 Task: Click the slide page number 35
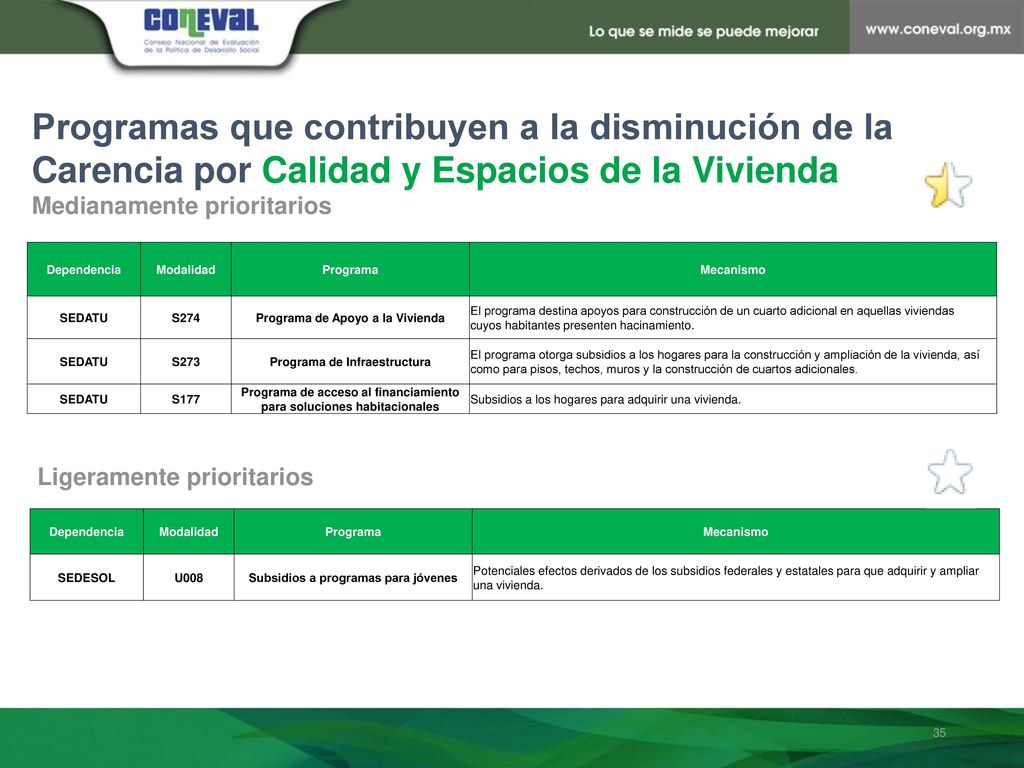click(x=939, y=733)
